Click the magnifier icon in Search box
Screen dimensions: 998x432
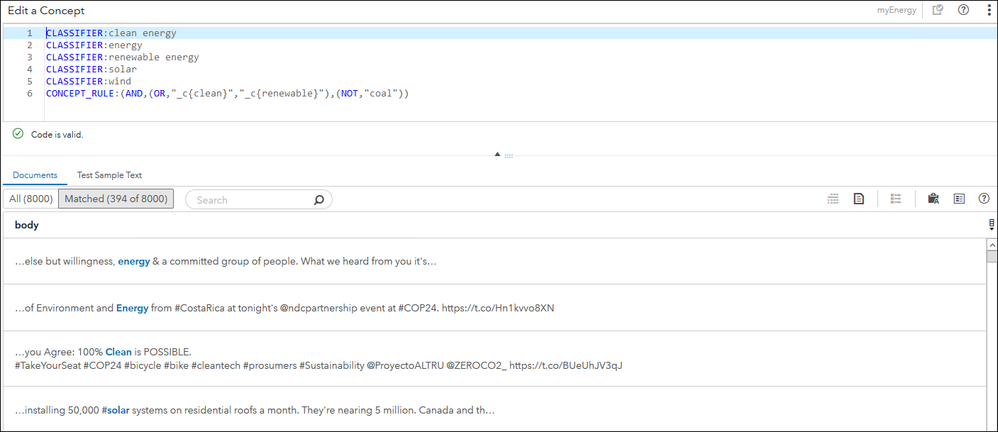[x=319, y=200]
